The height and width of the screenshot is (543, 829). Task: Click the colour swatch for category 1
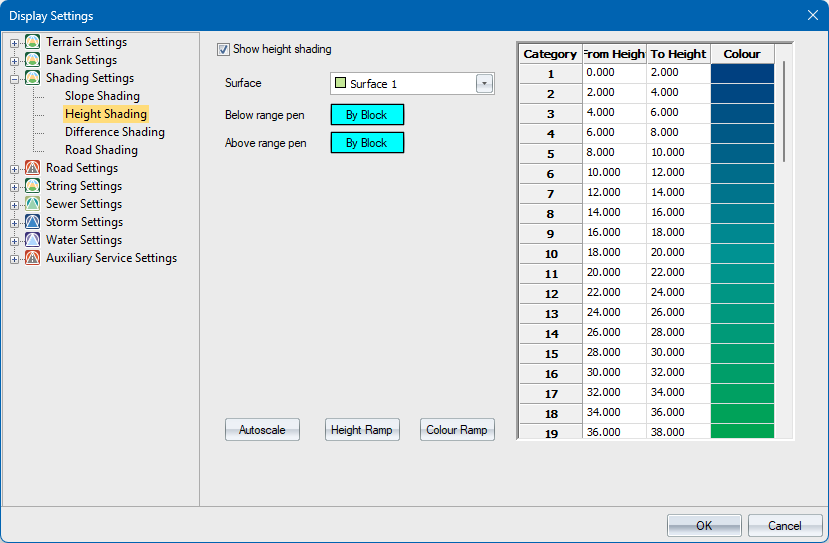(742, 73)
